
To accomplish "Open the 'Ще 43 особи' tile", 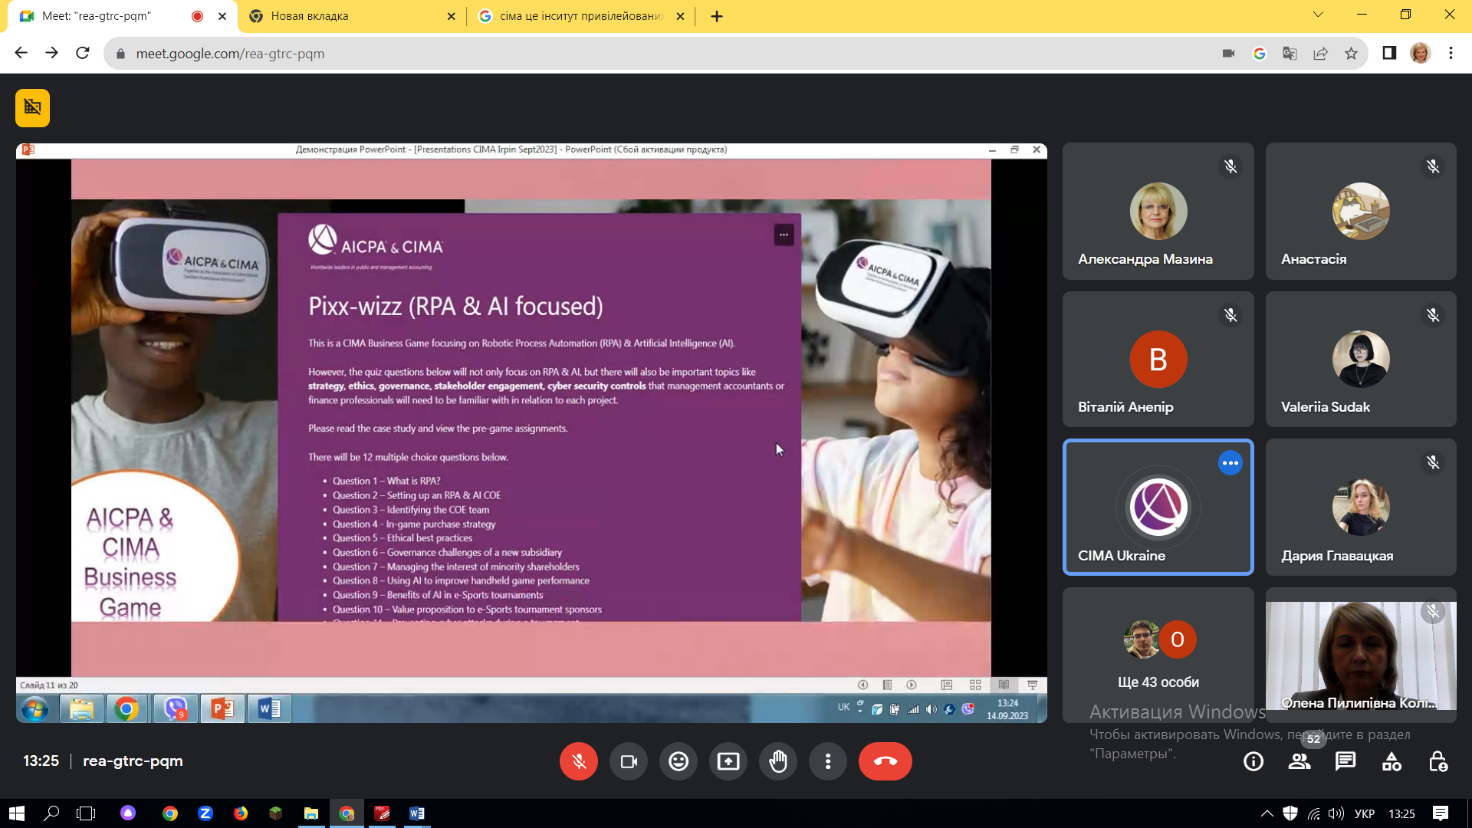I will pos(1158,655).
